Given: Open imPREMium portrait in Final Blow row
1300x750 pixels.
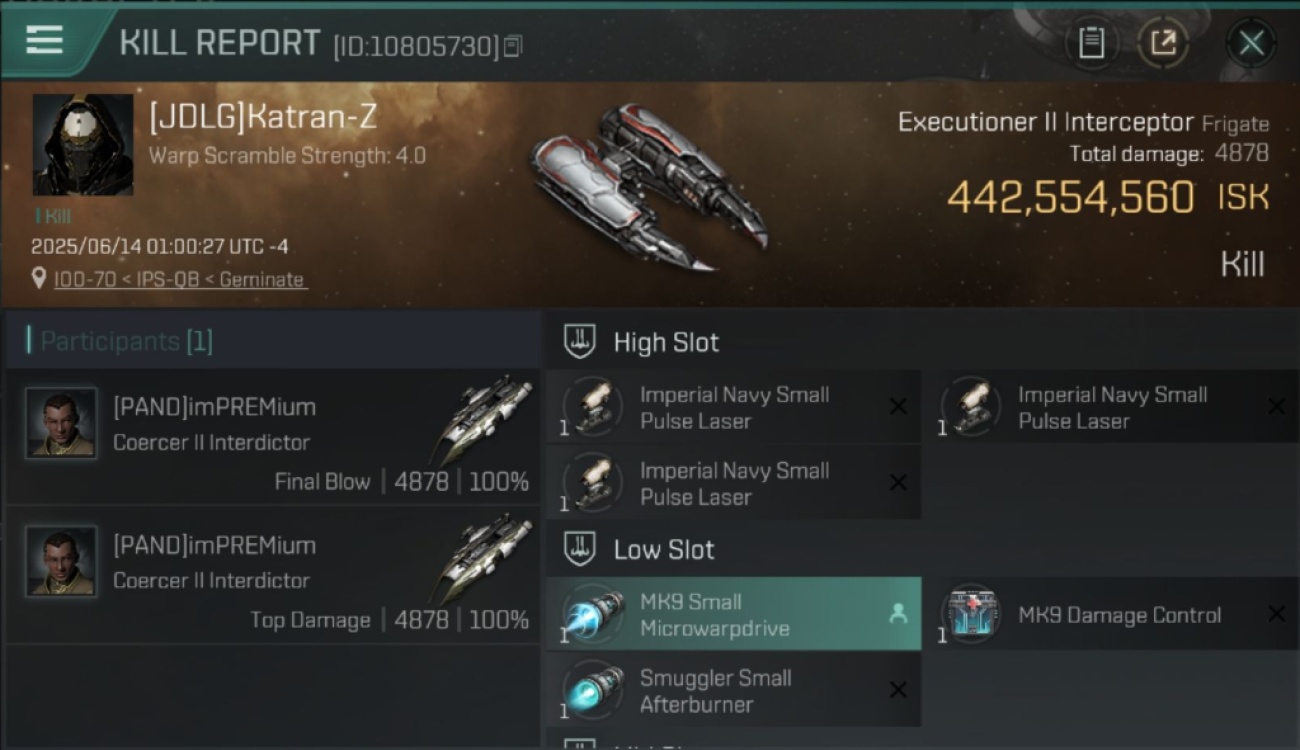Looking at the screenshot, I should [61, 424].
